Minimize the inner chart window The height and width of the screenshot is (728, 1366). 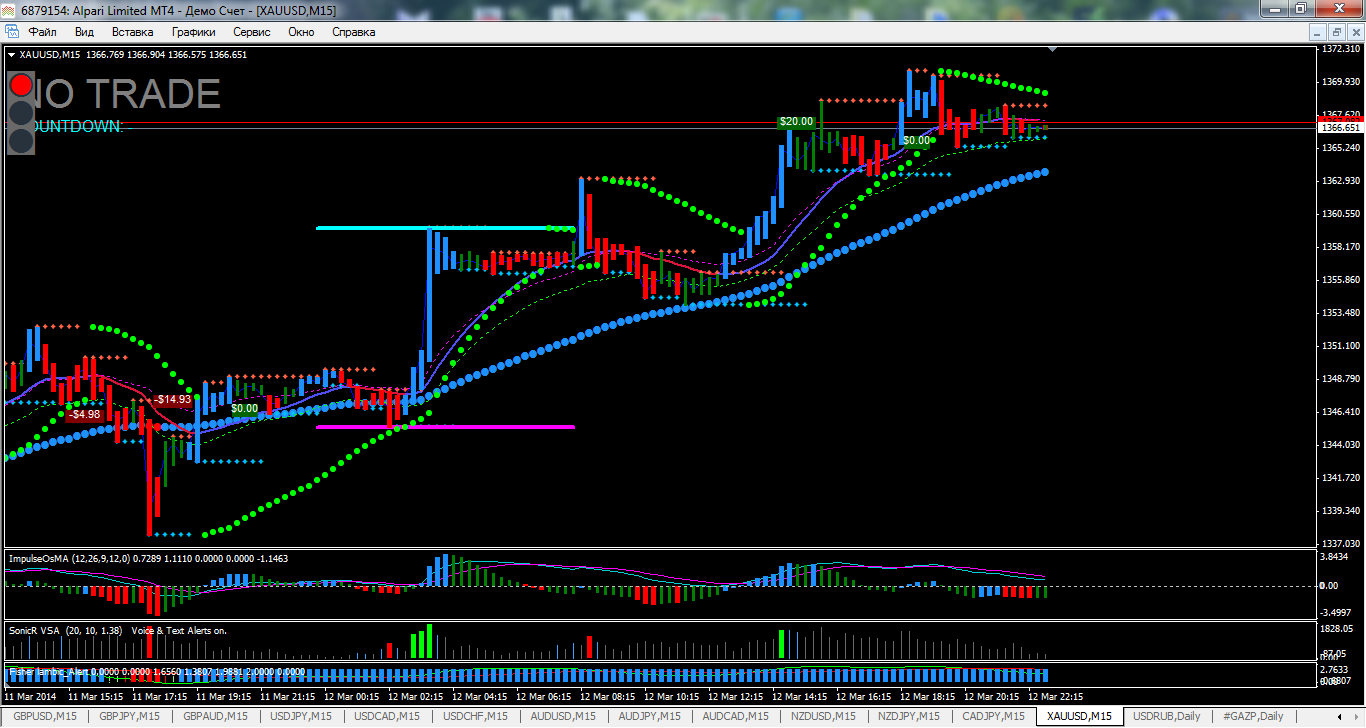(1320, 32)
